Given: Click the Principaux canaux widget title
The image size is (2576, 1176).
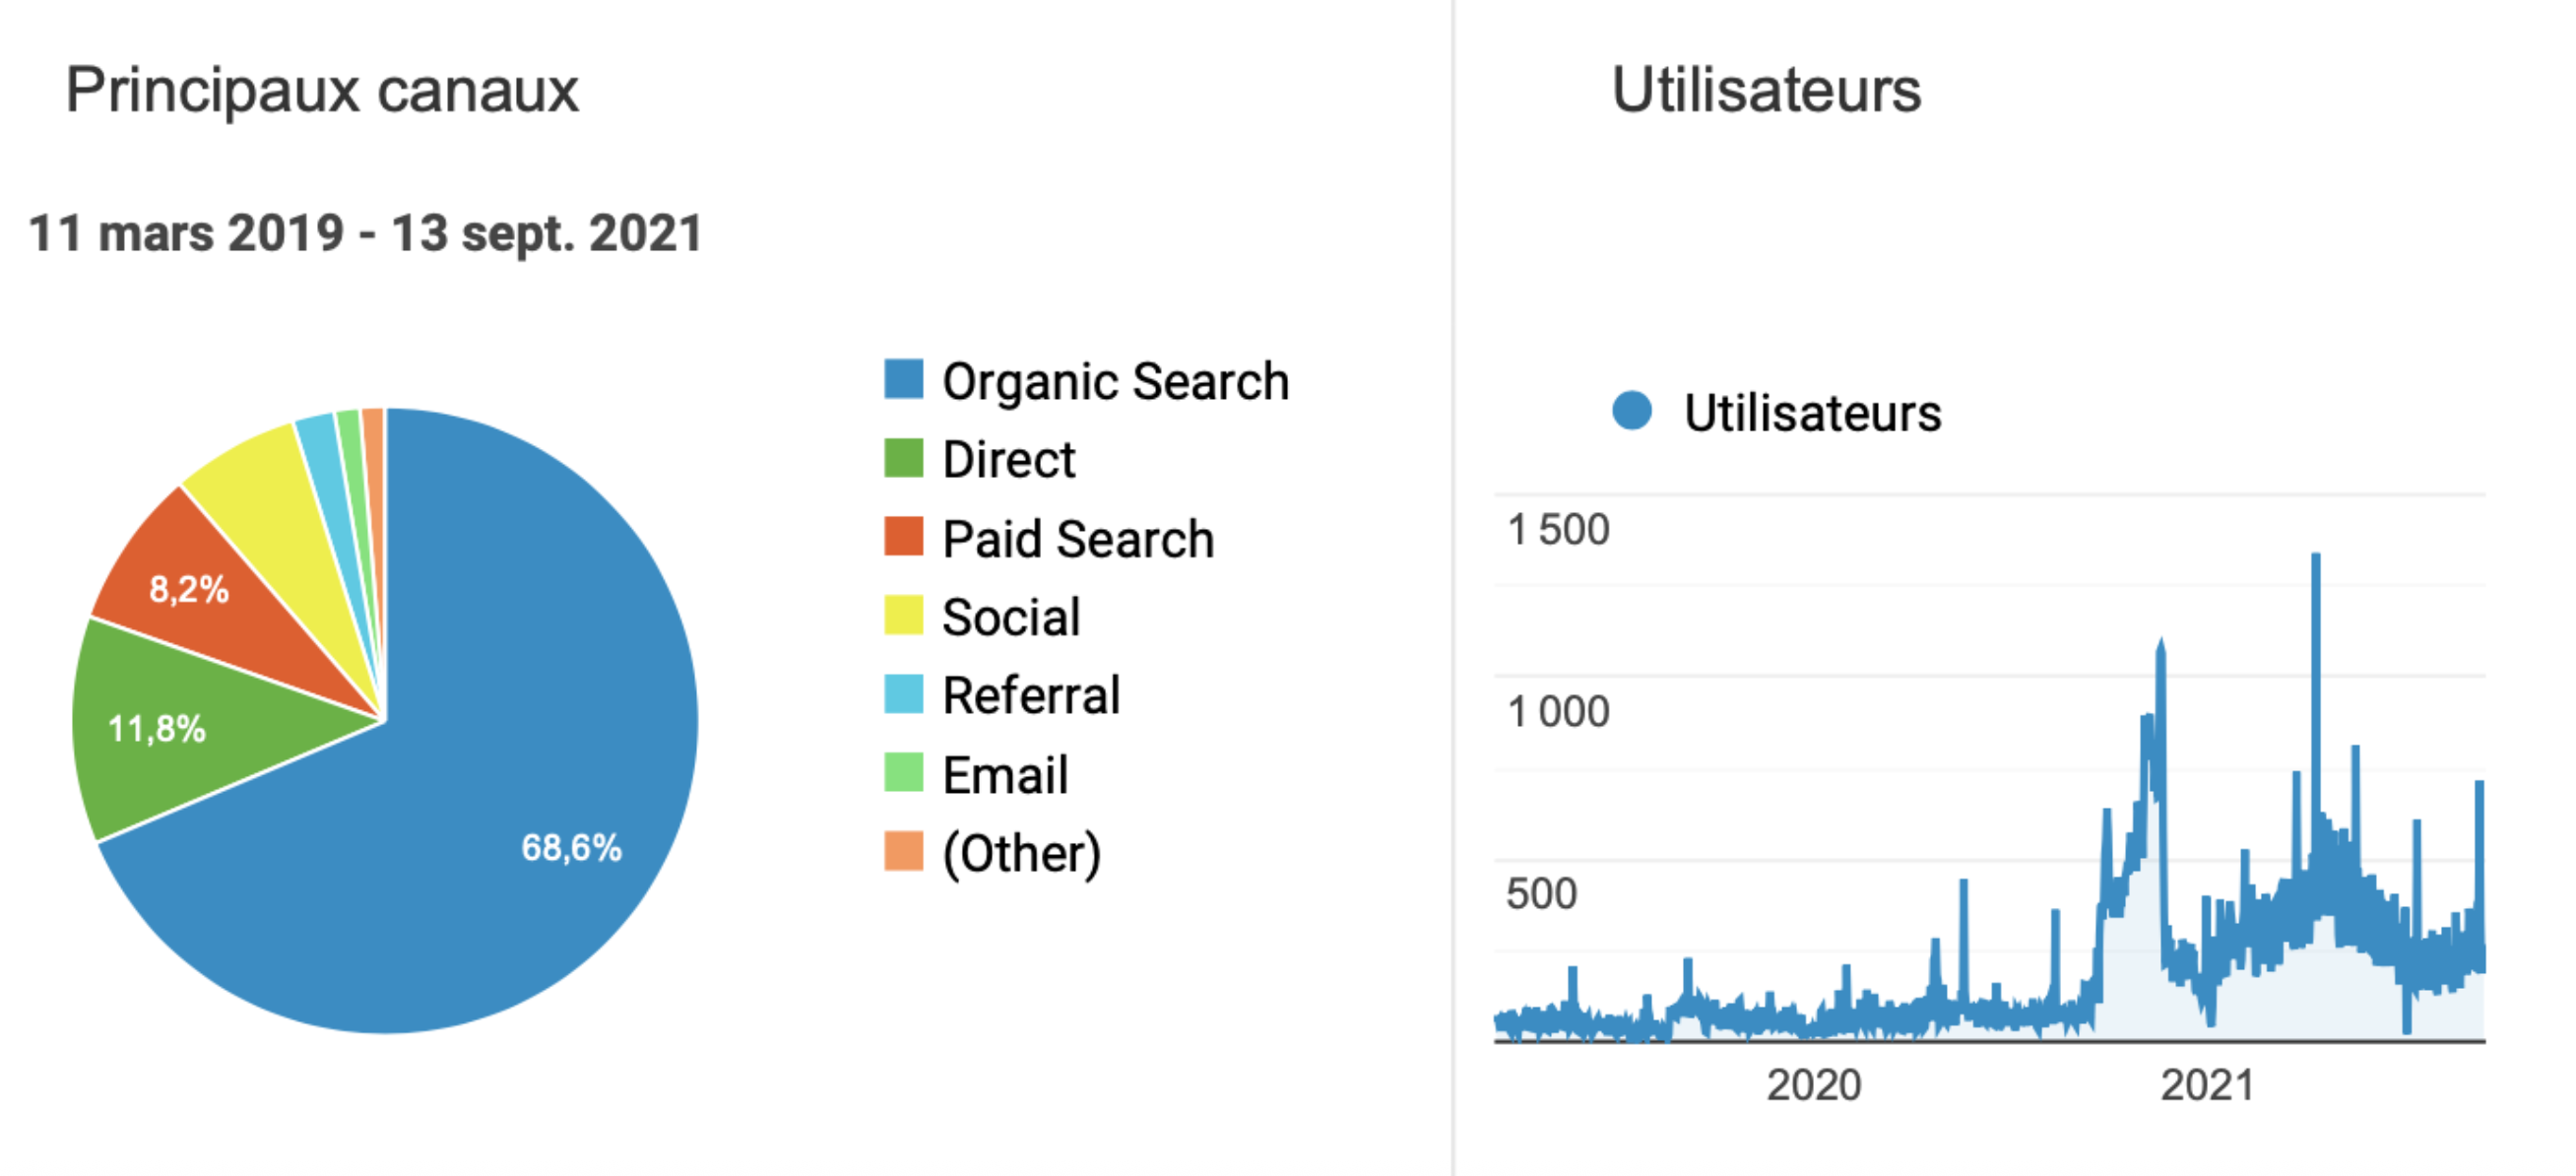Looking at the screenshot, I should (321, 90).
